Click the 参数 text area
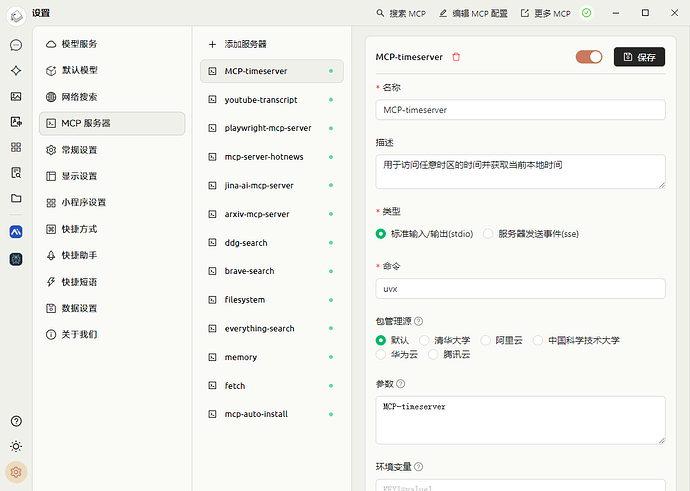Viewport: 690px width, 491px height. (520, 420)
